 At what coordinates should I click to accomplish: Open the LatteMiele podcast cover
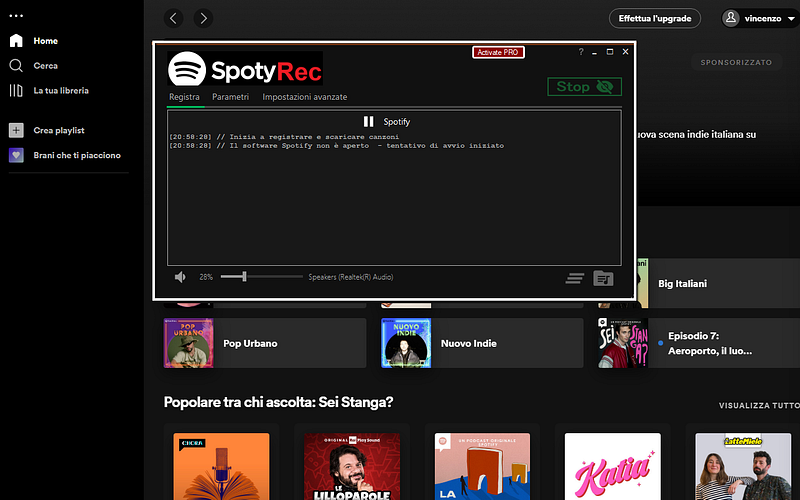[743, 466]
